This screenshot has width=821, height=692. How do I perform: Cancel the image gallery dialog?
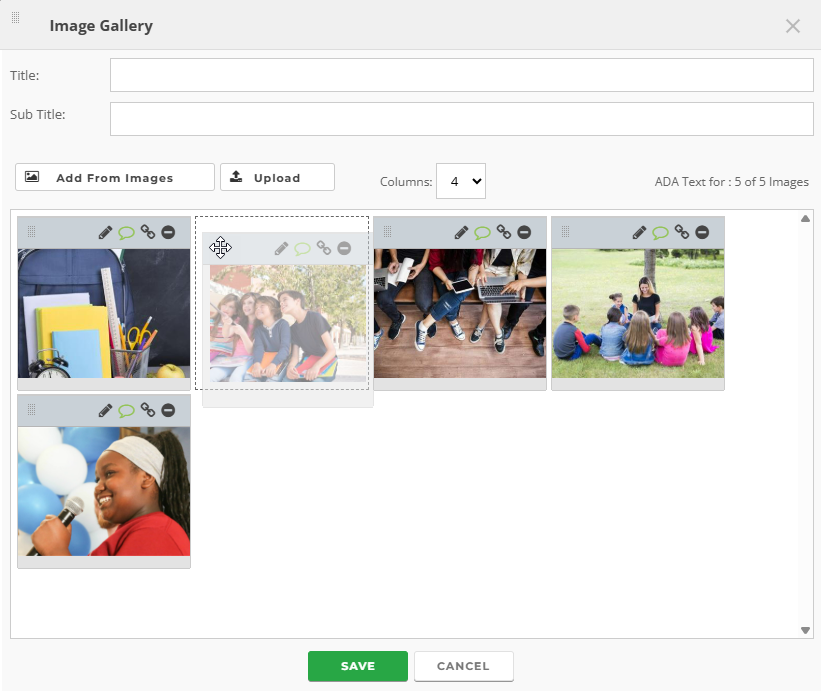pyautogui.click(x=463, y=666)
